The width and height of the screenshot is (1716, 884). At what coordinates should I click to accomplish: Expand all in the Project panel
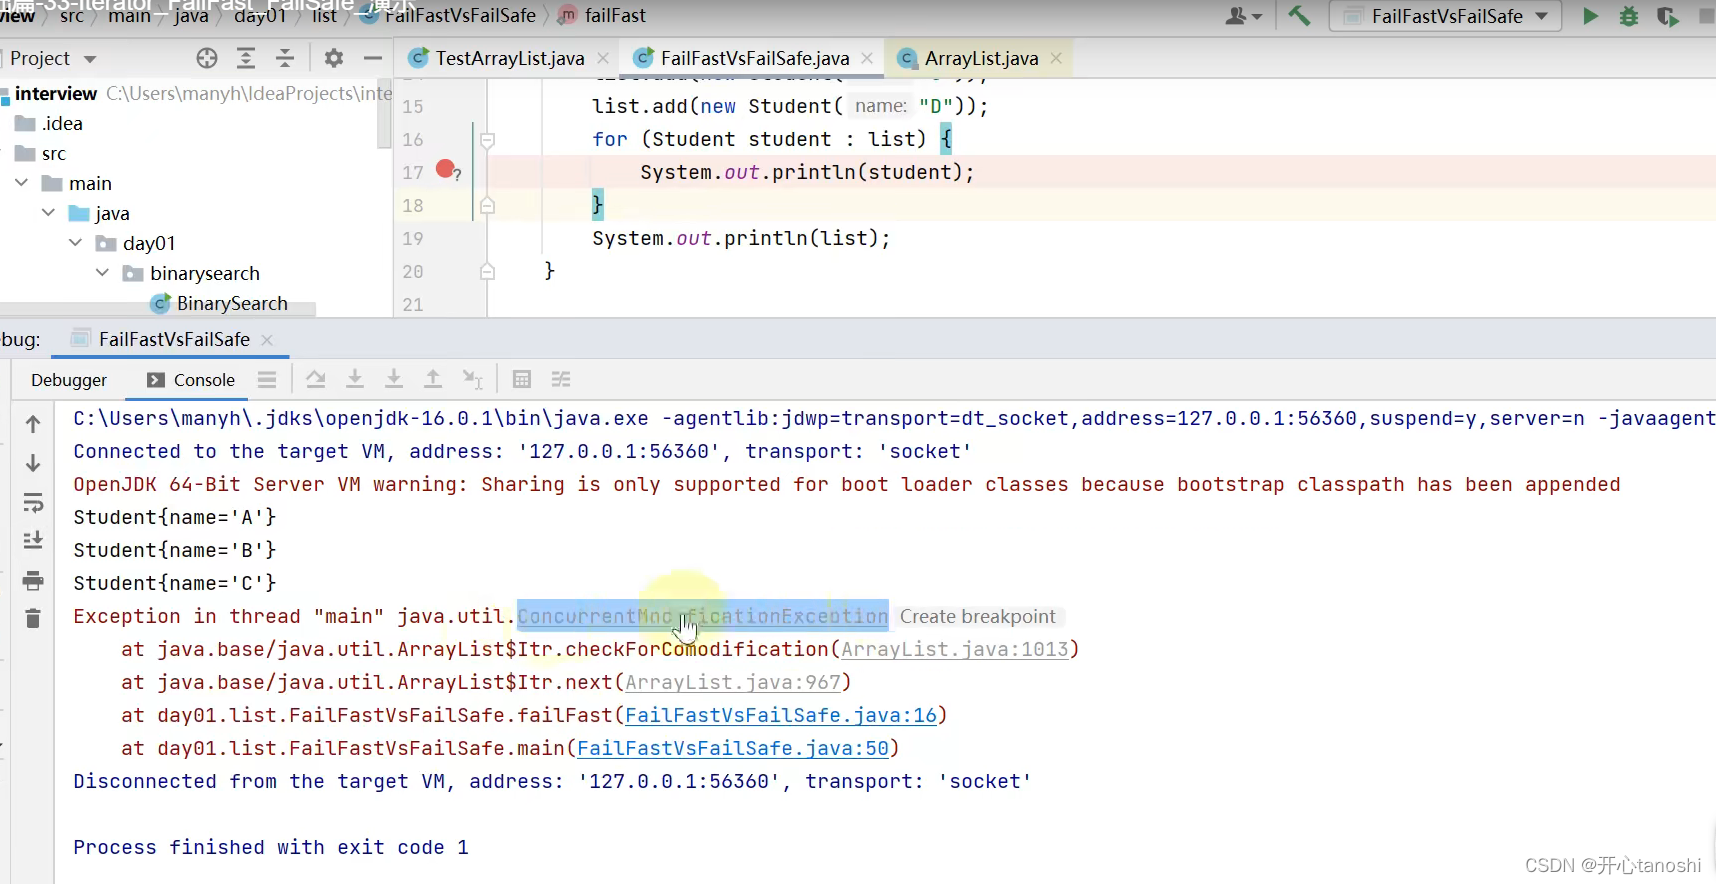pyautogui.click(x=246, y=58)
